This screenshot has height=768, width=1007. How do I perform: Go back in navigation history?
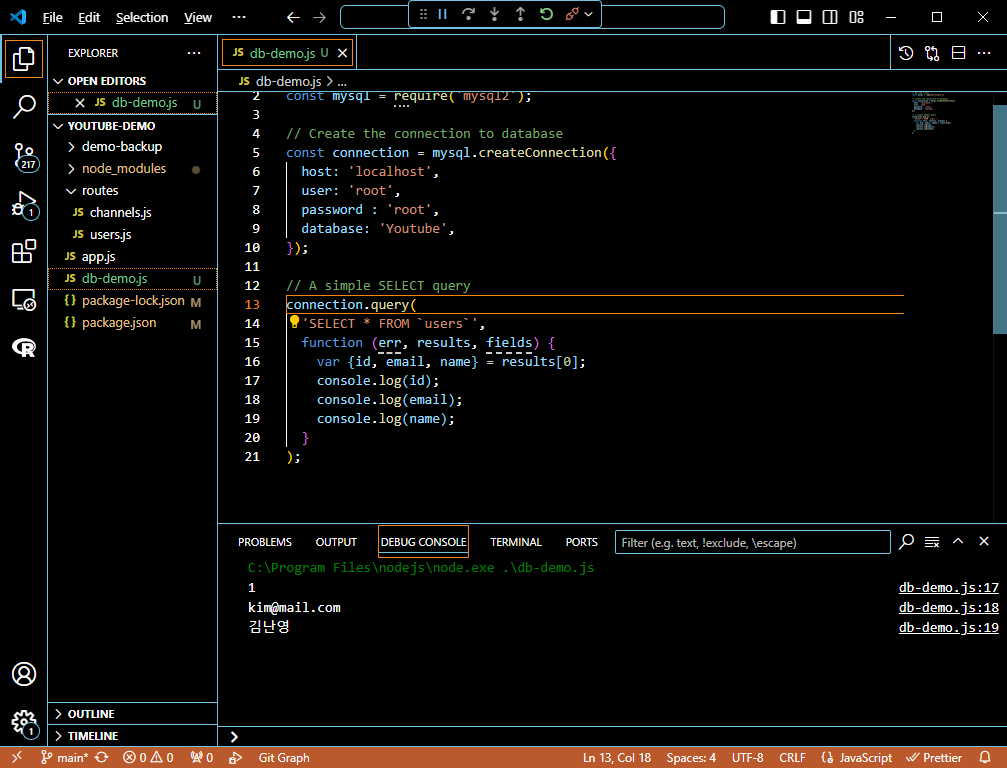293,17
